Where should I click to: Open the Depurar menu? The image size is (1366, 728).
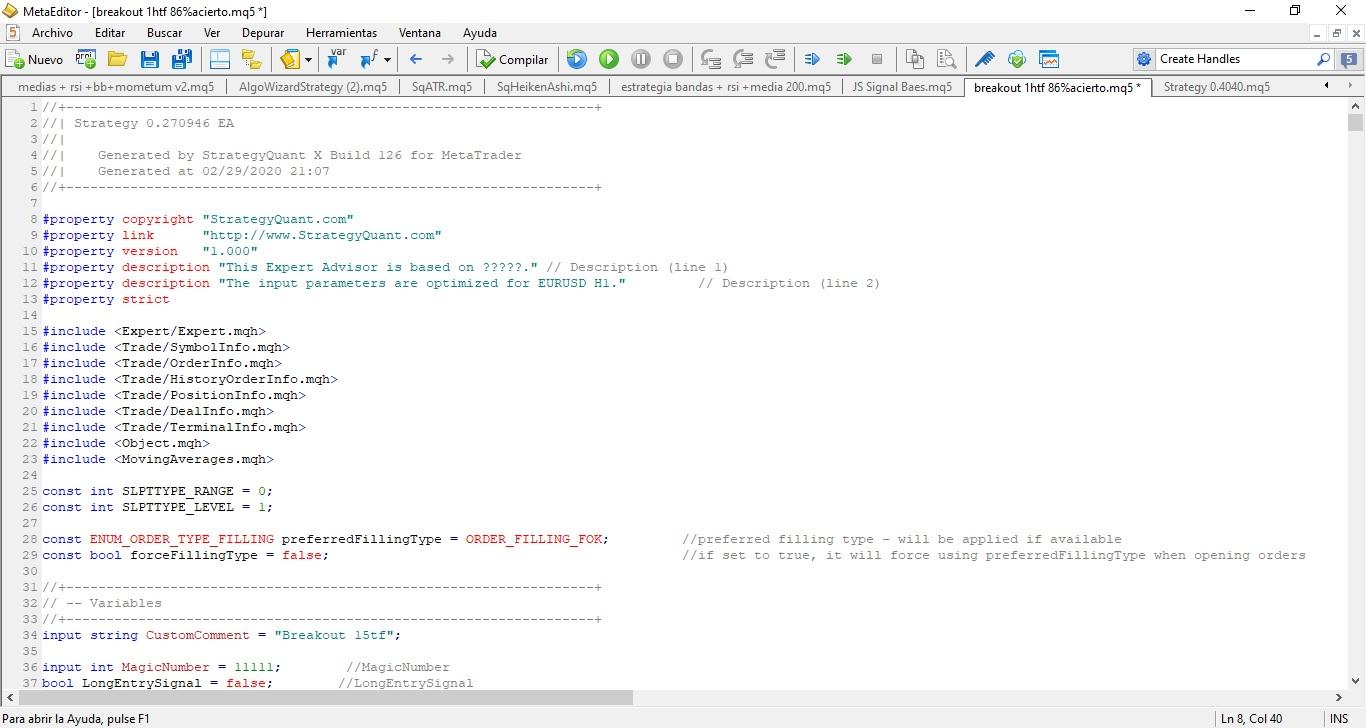click(263, 33)
